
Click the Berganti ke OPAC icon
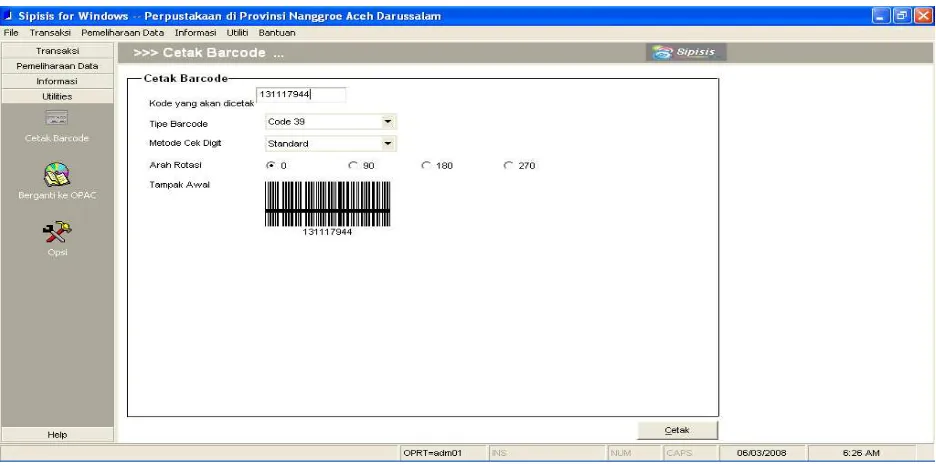click(x=57, y=175)
